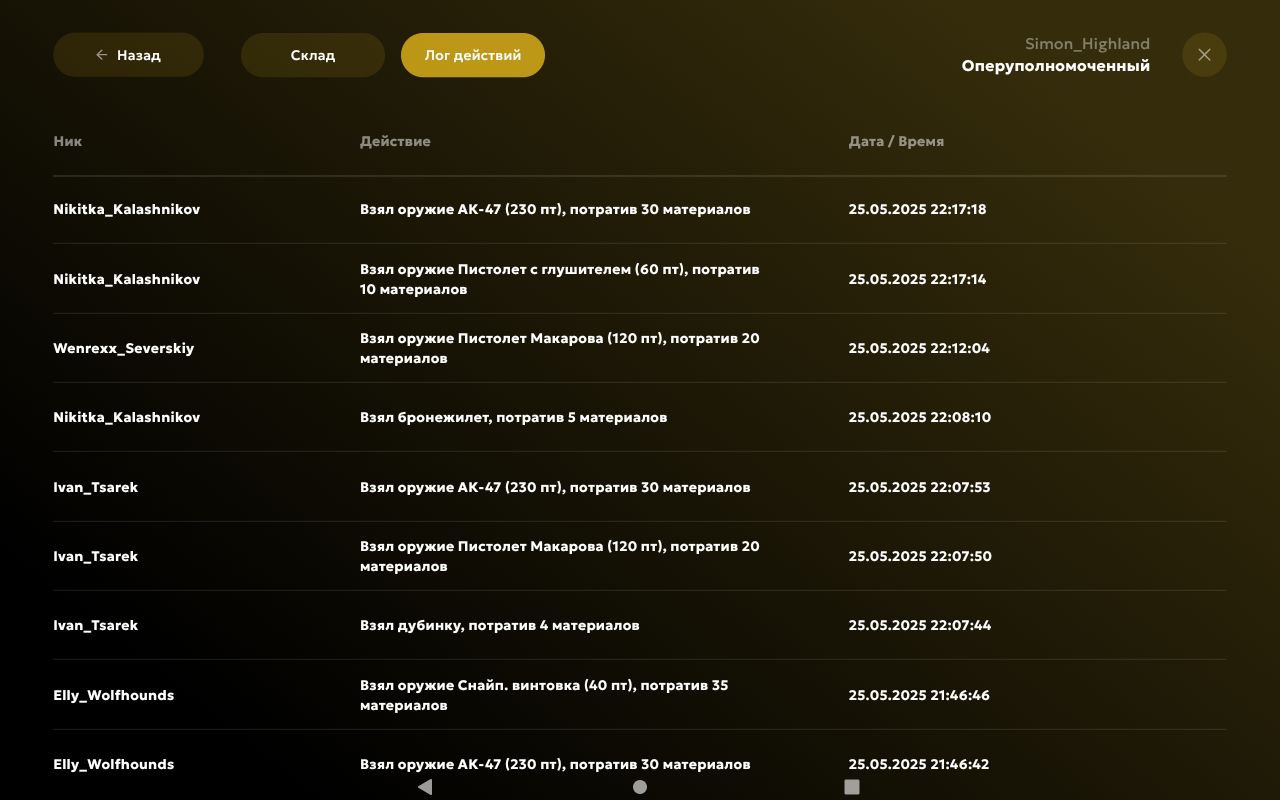Click the Оперуполномоченный rank label
Screen dimensions: 1280x800
coord(1056,66)
